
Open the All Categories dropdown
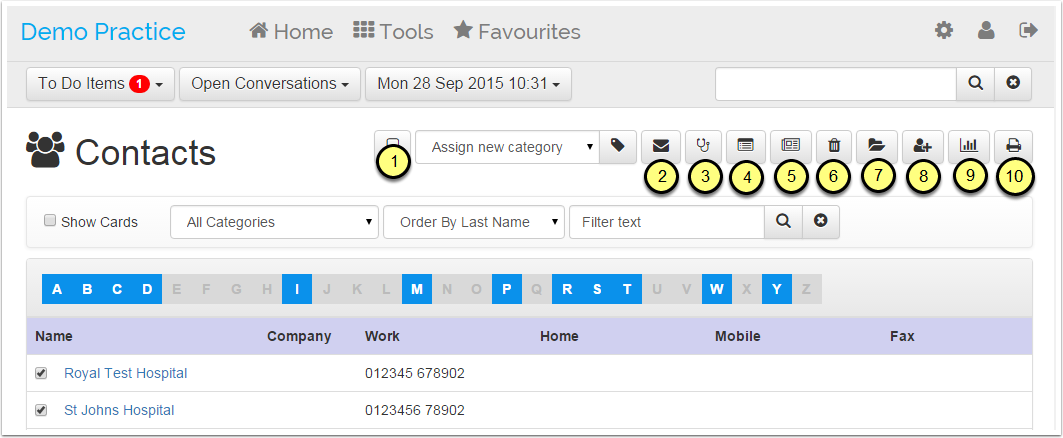coord(274,222)
